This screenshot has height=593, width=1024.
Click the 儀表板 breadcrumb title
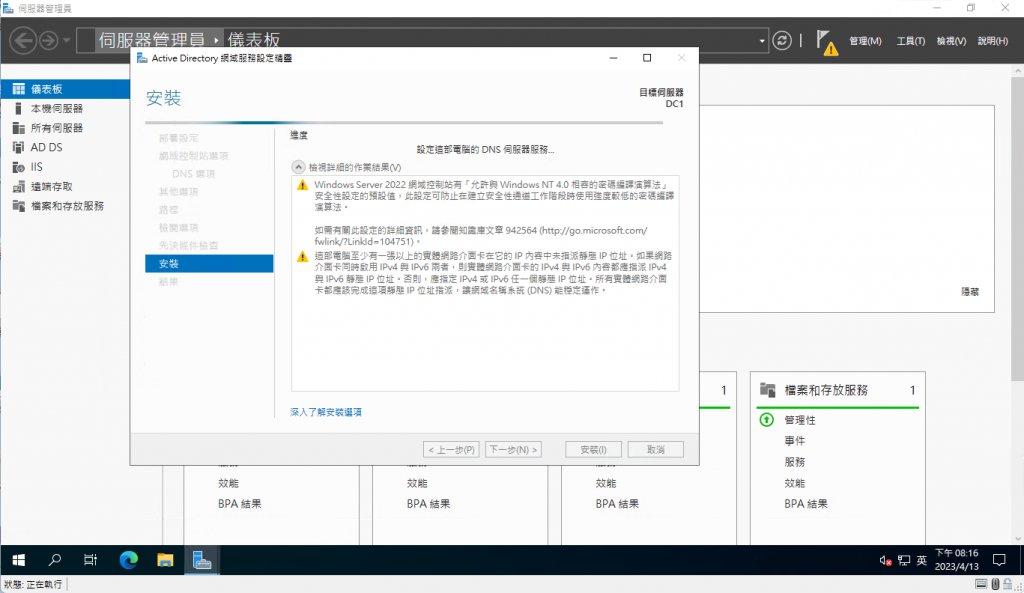click(x=253, y=40)
